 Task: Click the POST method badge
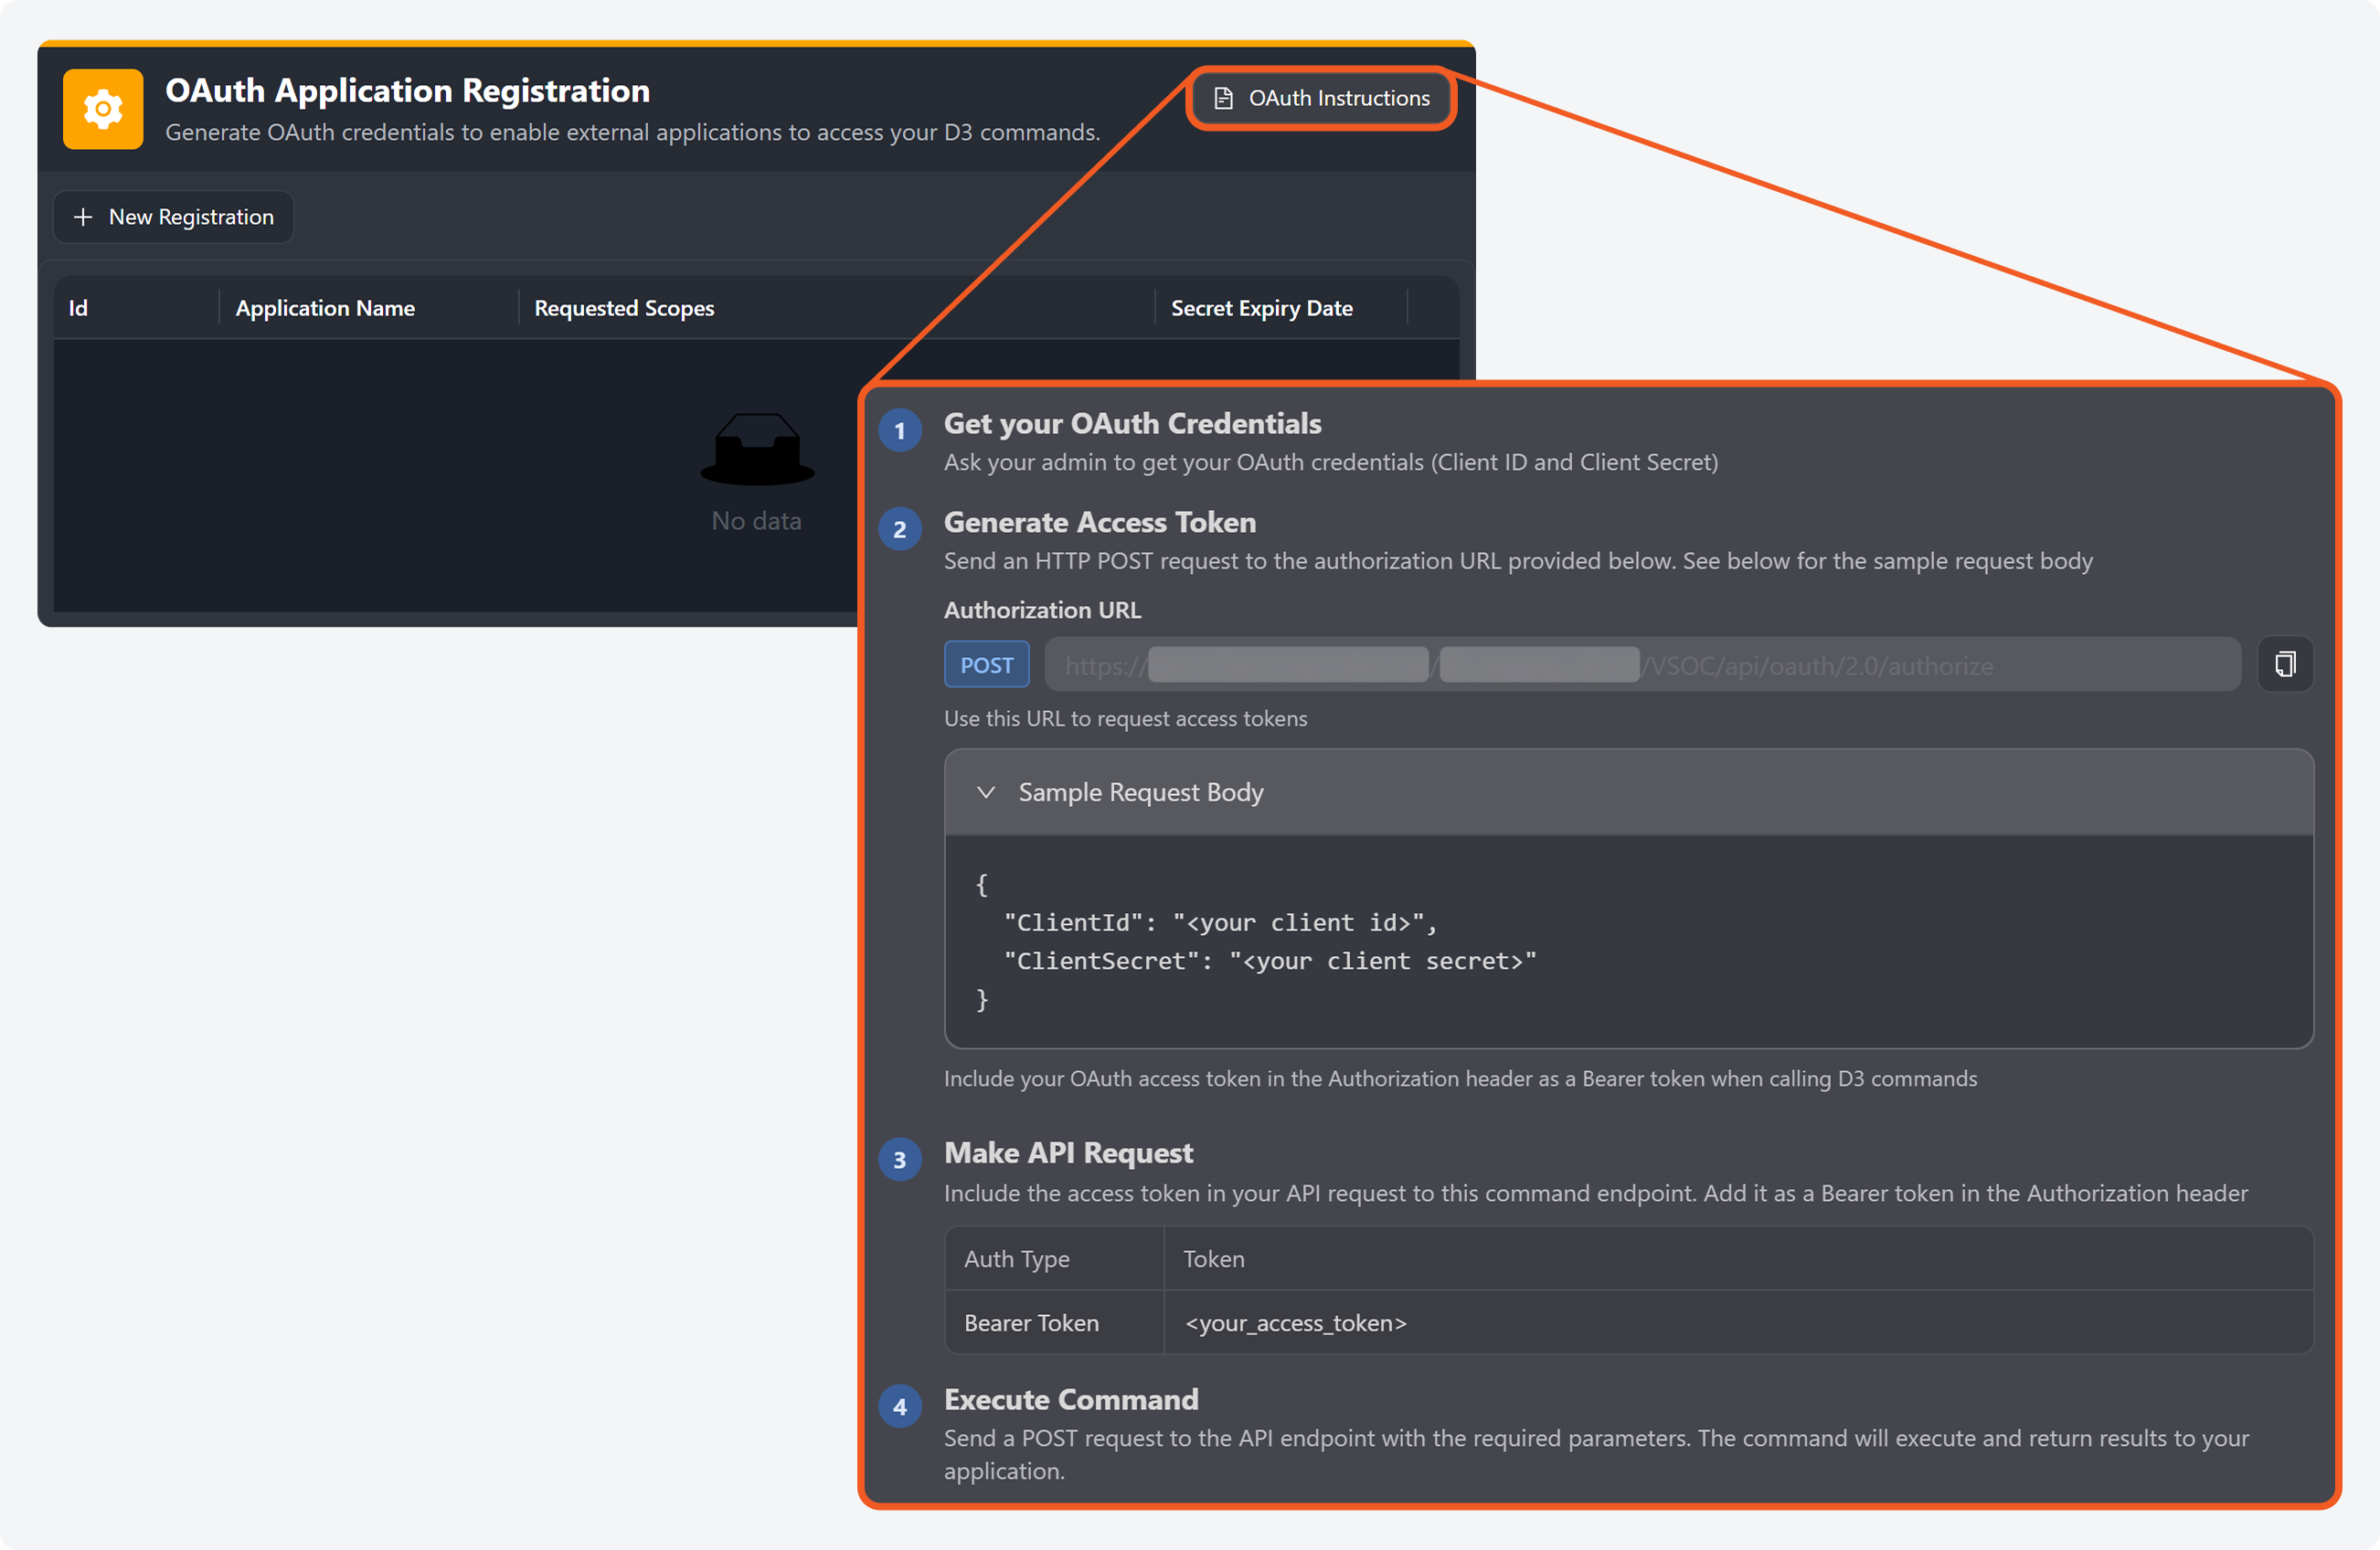986,665
